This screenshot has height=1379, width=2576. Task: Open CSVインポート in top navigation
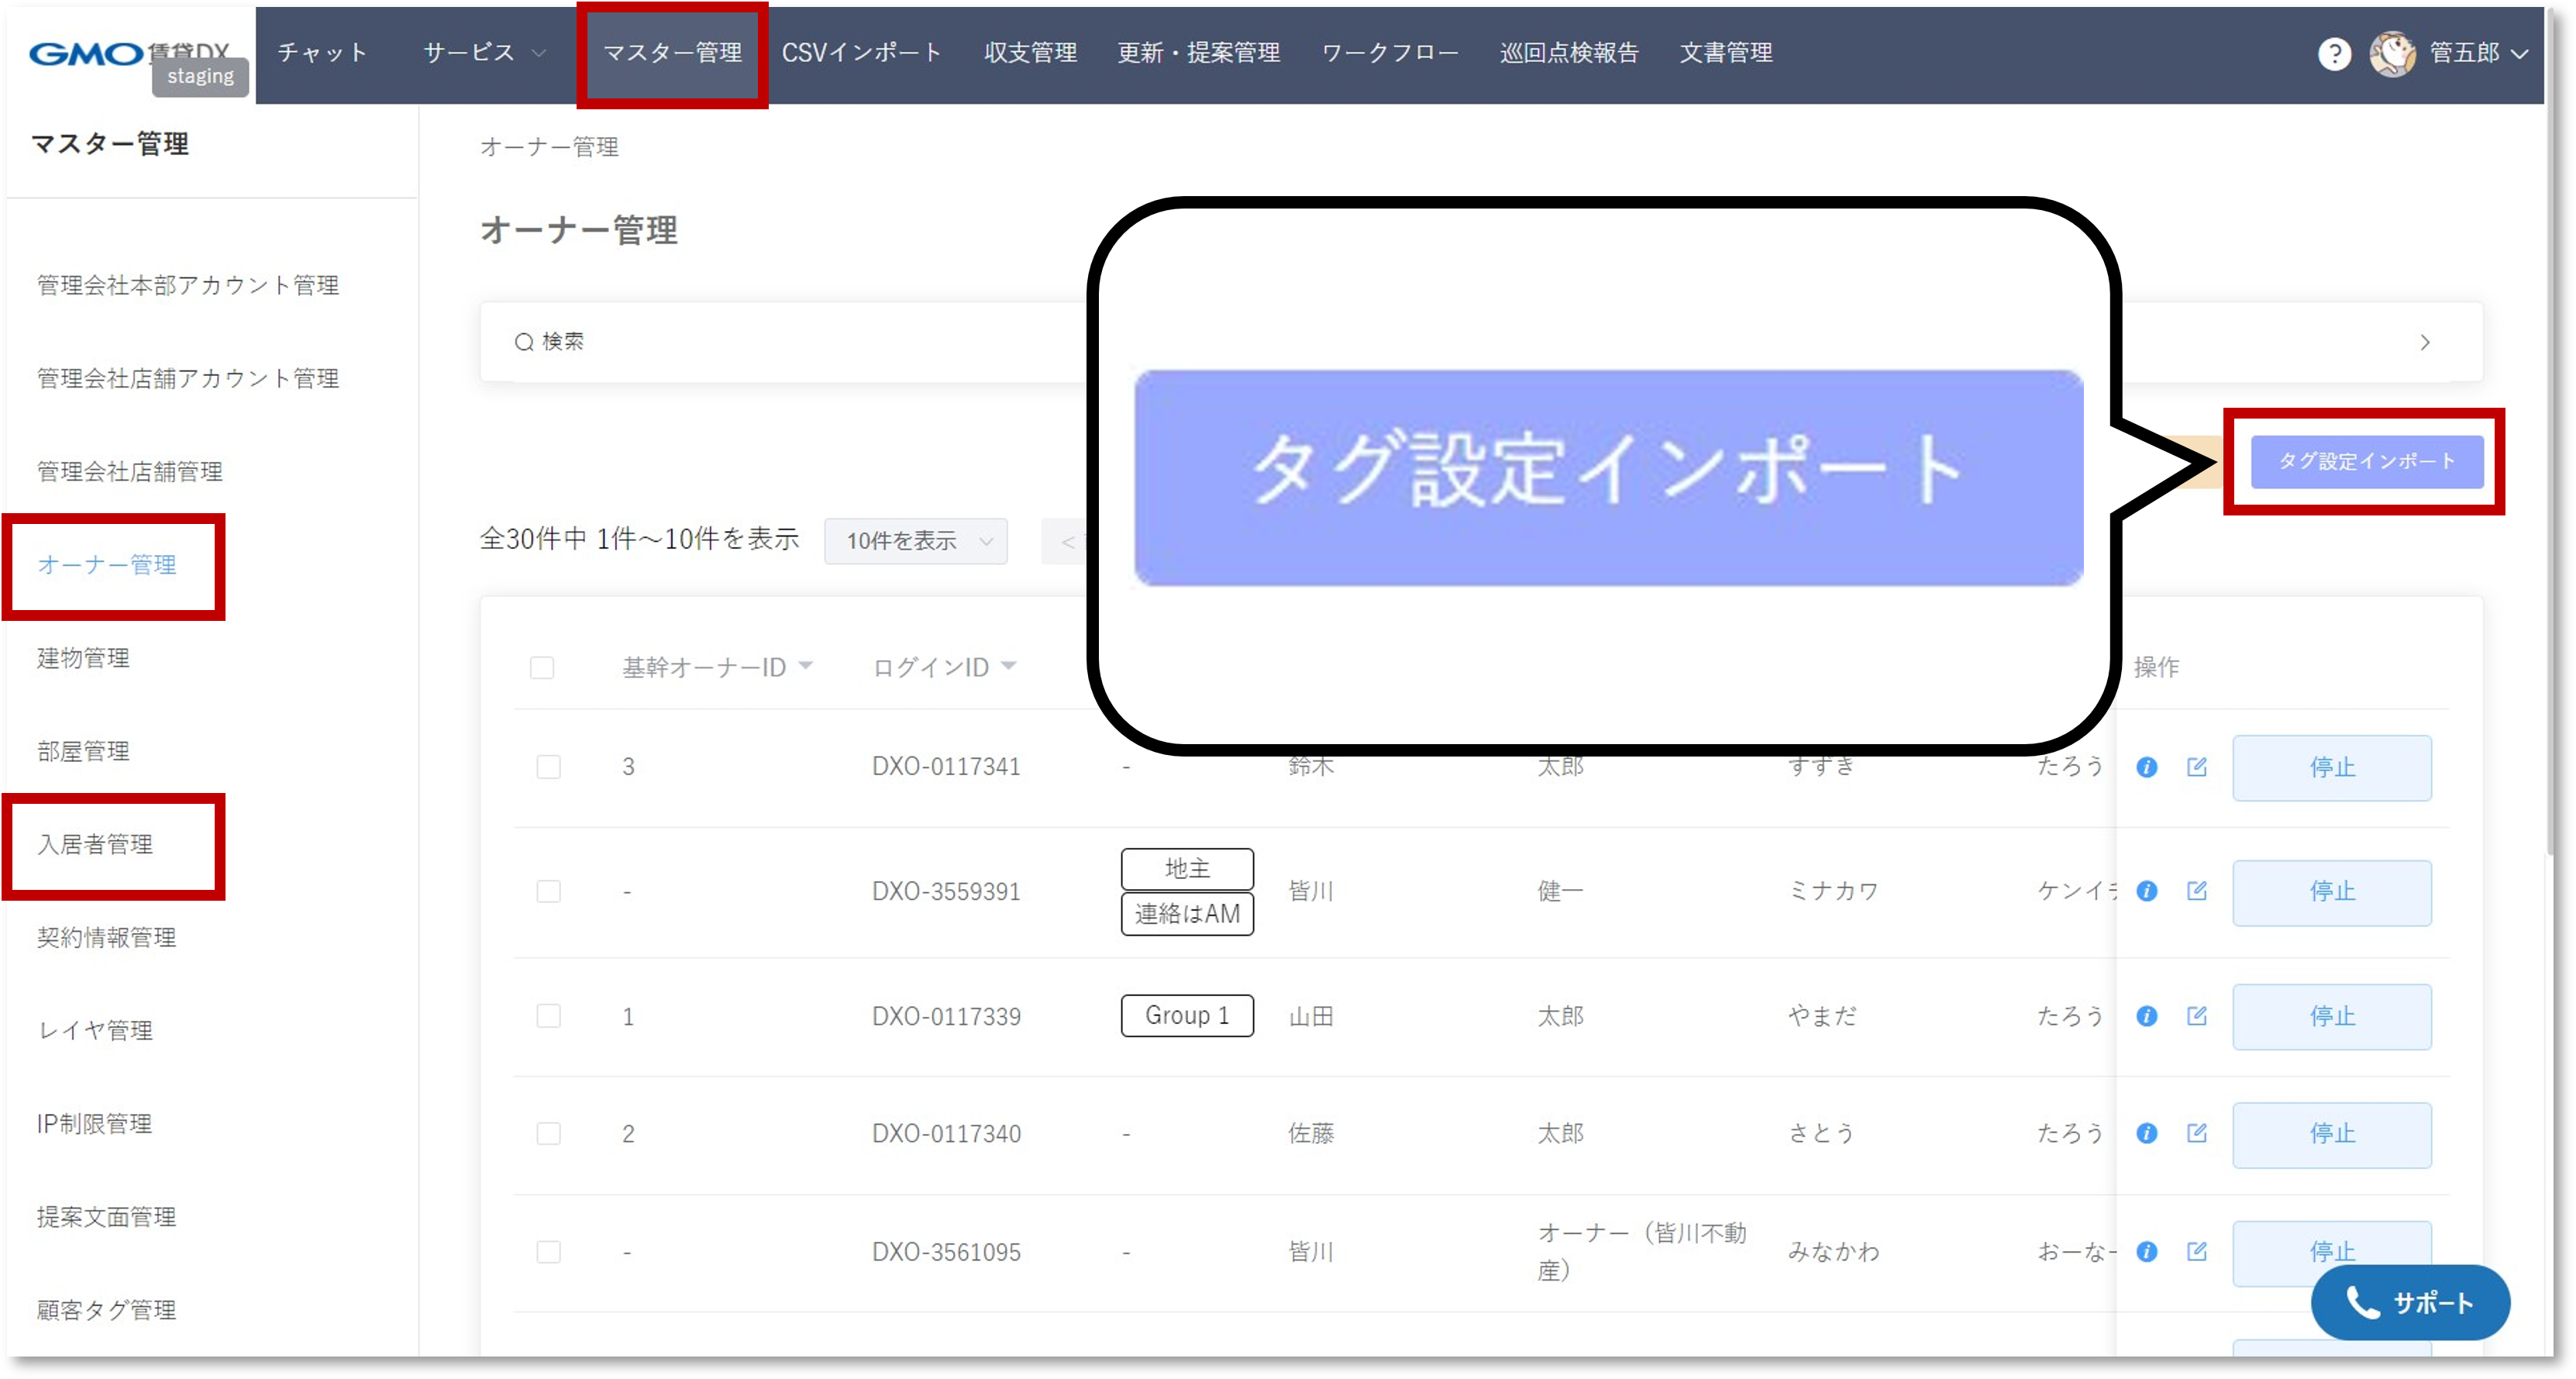[x=861, y=53]
